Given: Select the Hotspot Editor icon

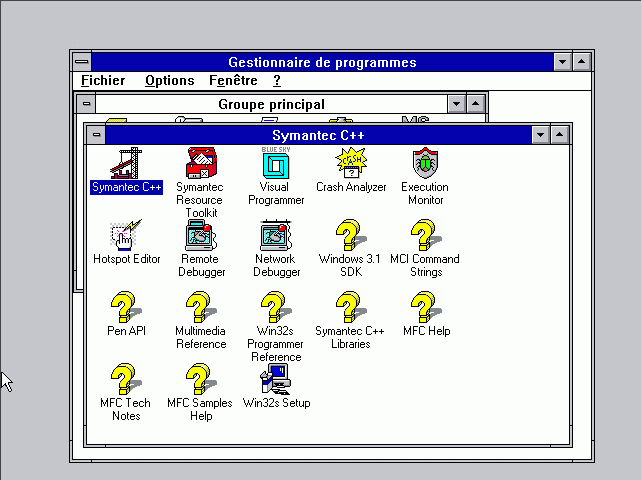Looking at the screenshot, I should click(x=126, y=235).
